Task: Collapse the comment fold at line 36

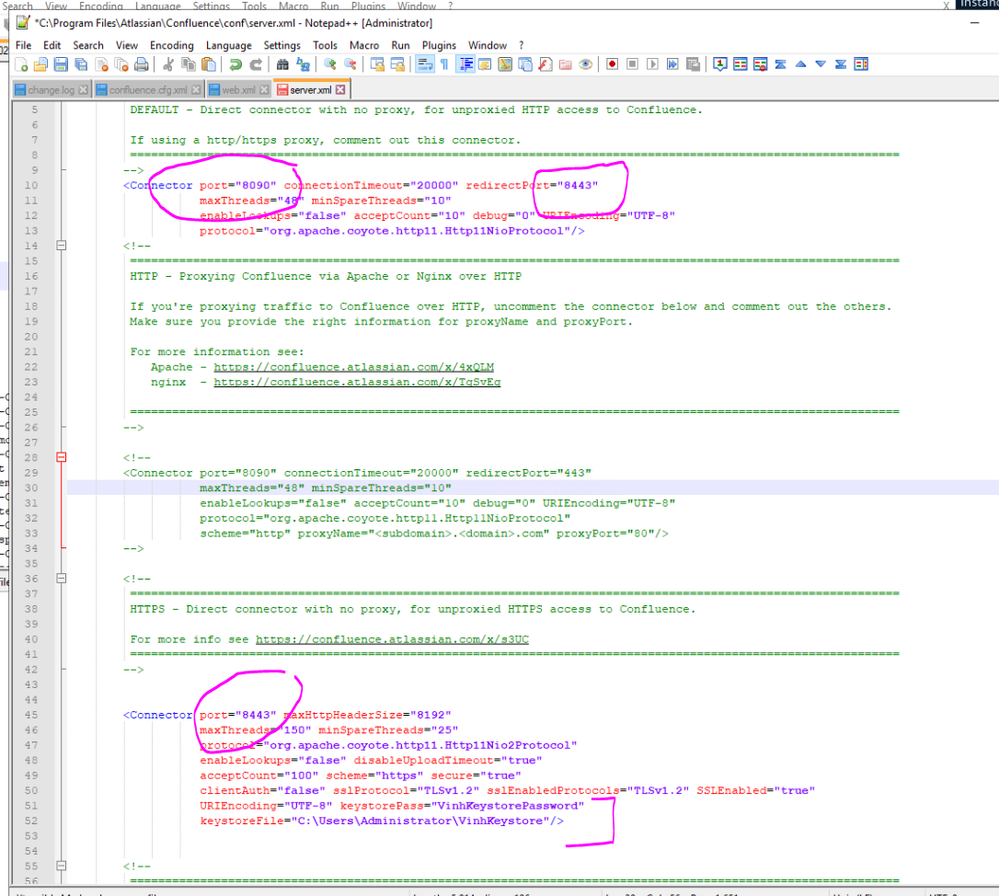Action: [61, 578]
